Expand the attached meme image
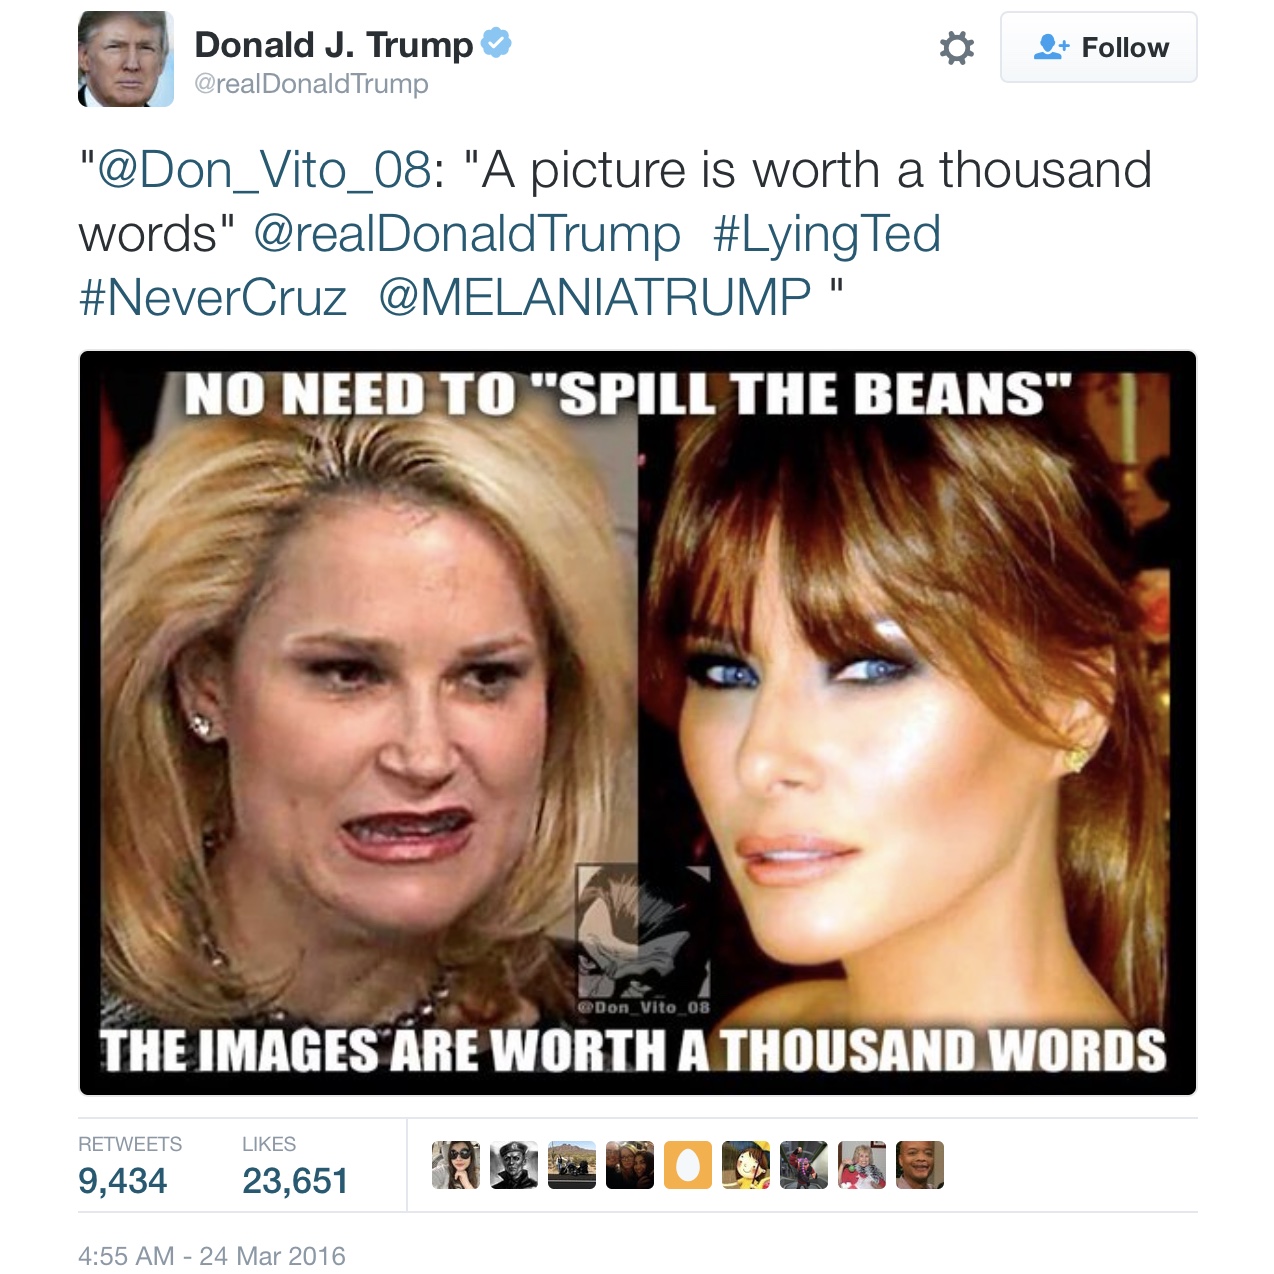This screenshot has width=1274, height=1274. point(638,723)
